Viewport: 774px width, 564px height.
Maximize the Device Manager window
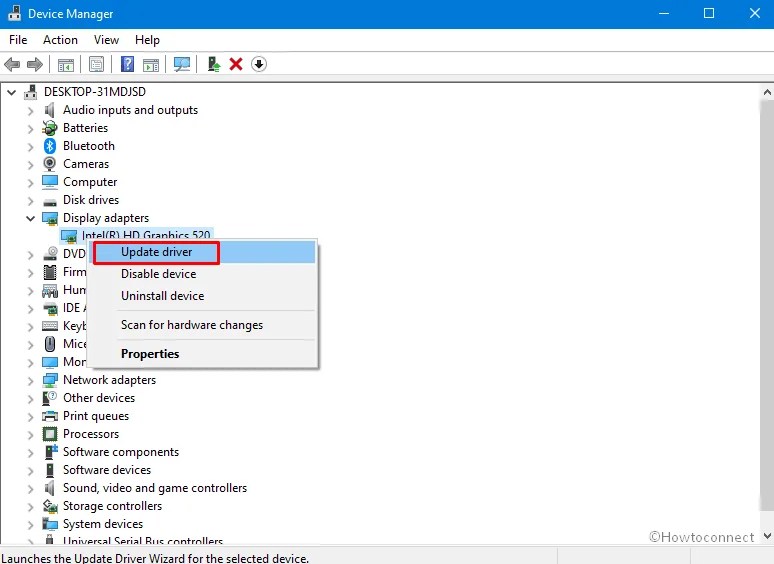click(709, 13)
